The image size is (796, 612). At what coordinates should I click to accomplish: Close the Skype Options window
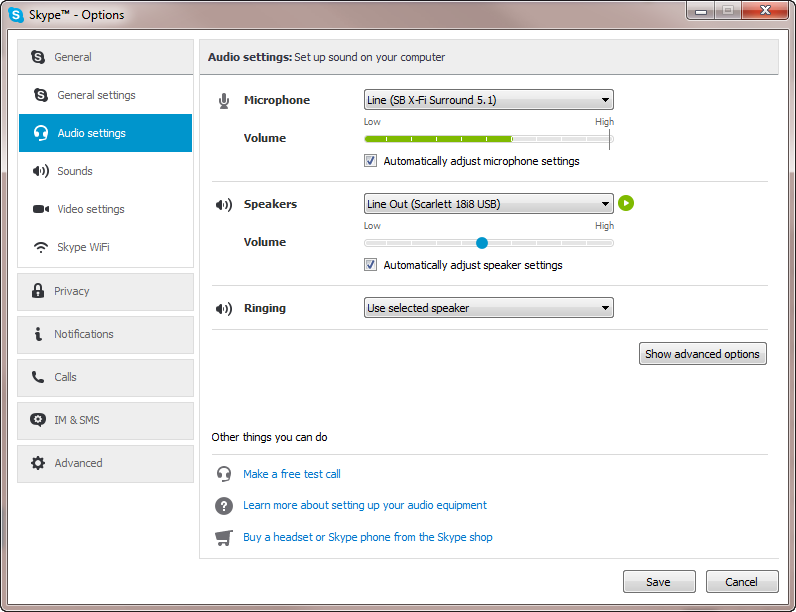(x=766, y=11)
